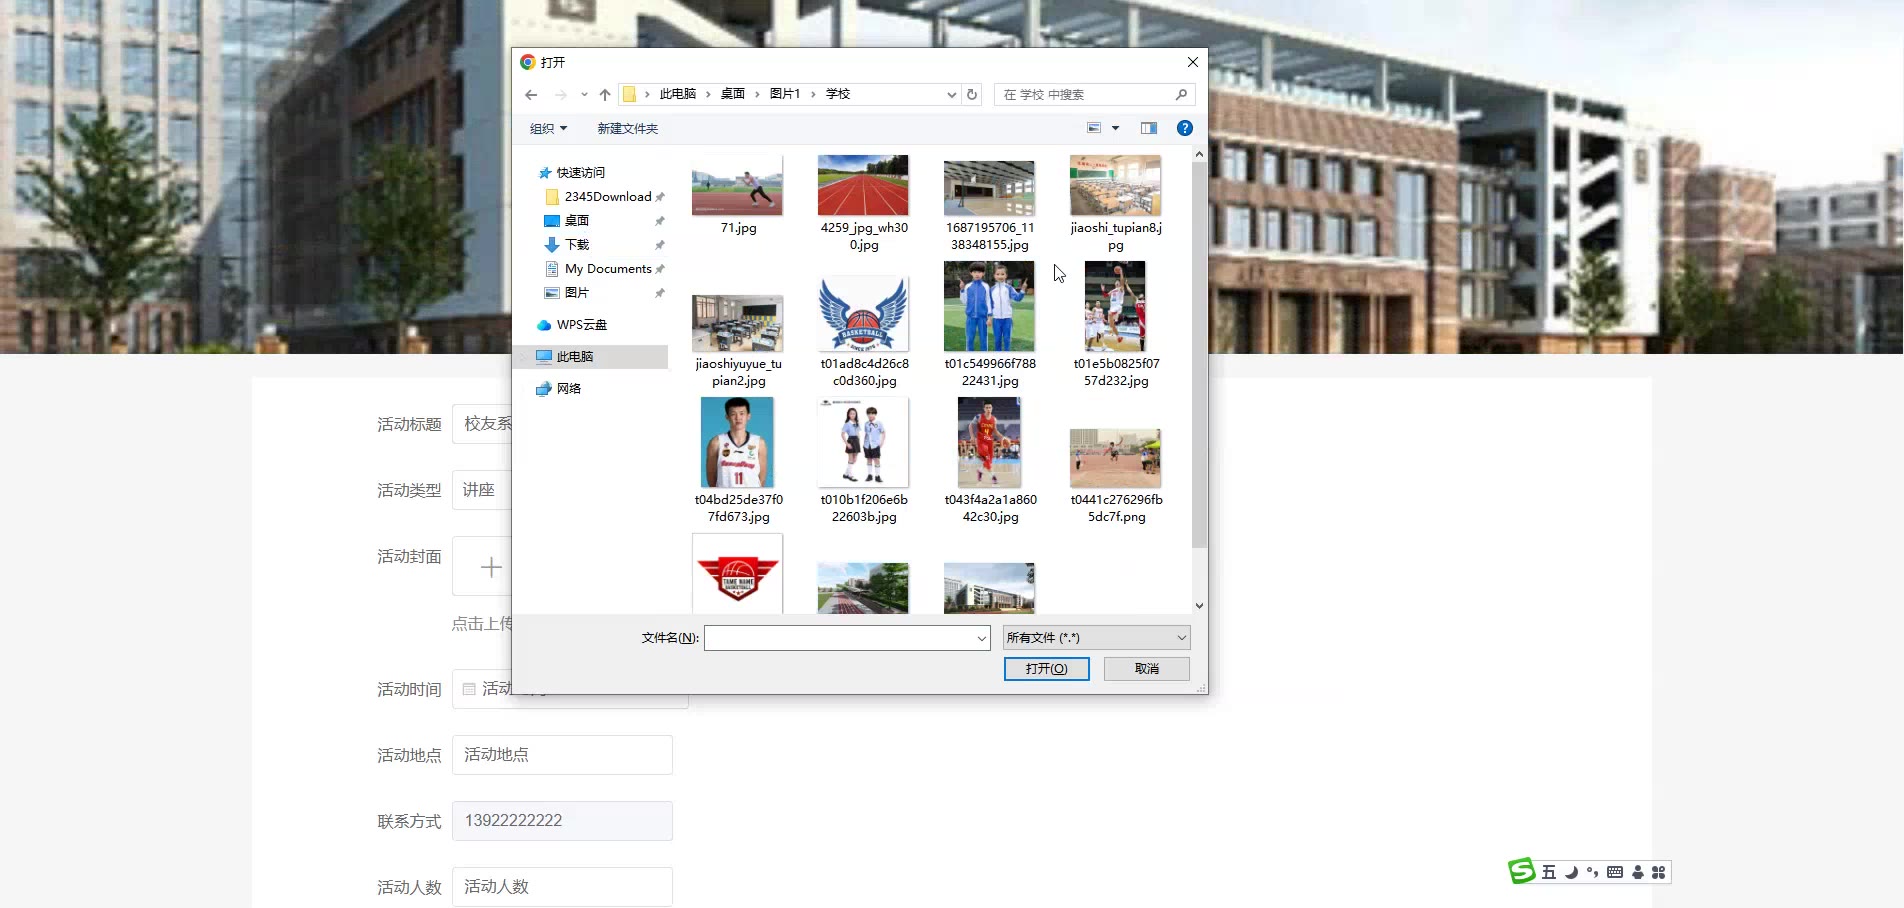Toggle the preview pane icon
Viewport: 1904px width, 908px height.
[x=1149, y=128]
